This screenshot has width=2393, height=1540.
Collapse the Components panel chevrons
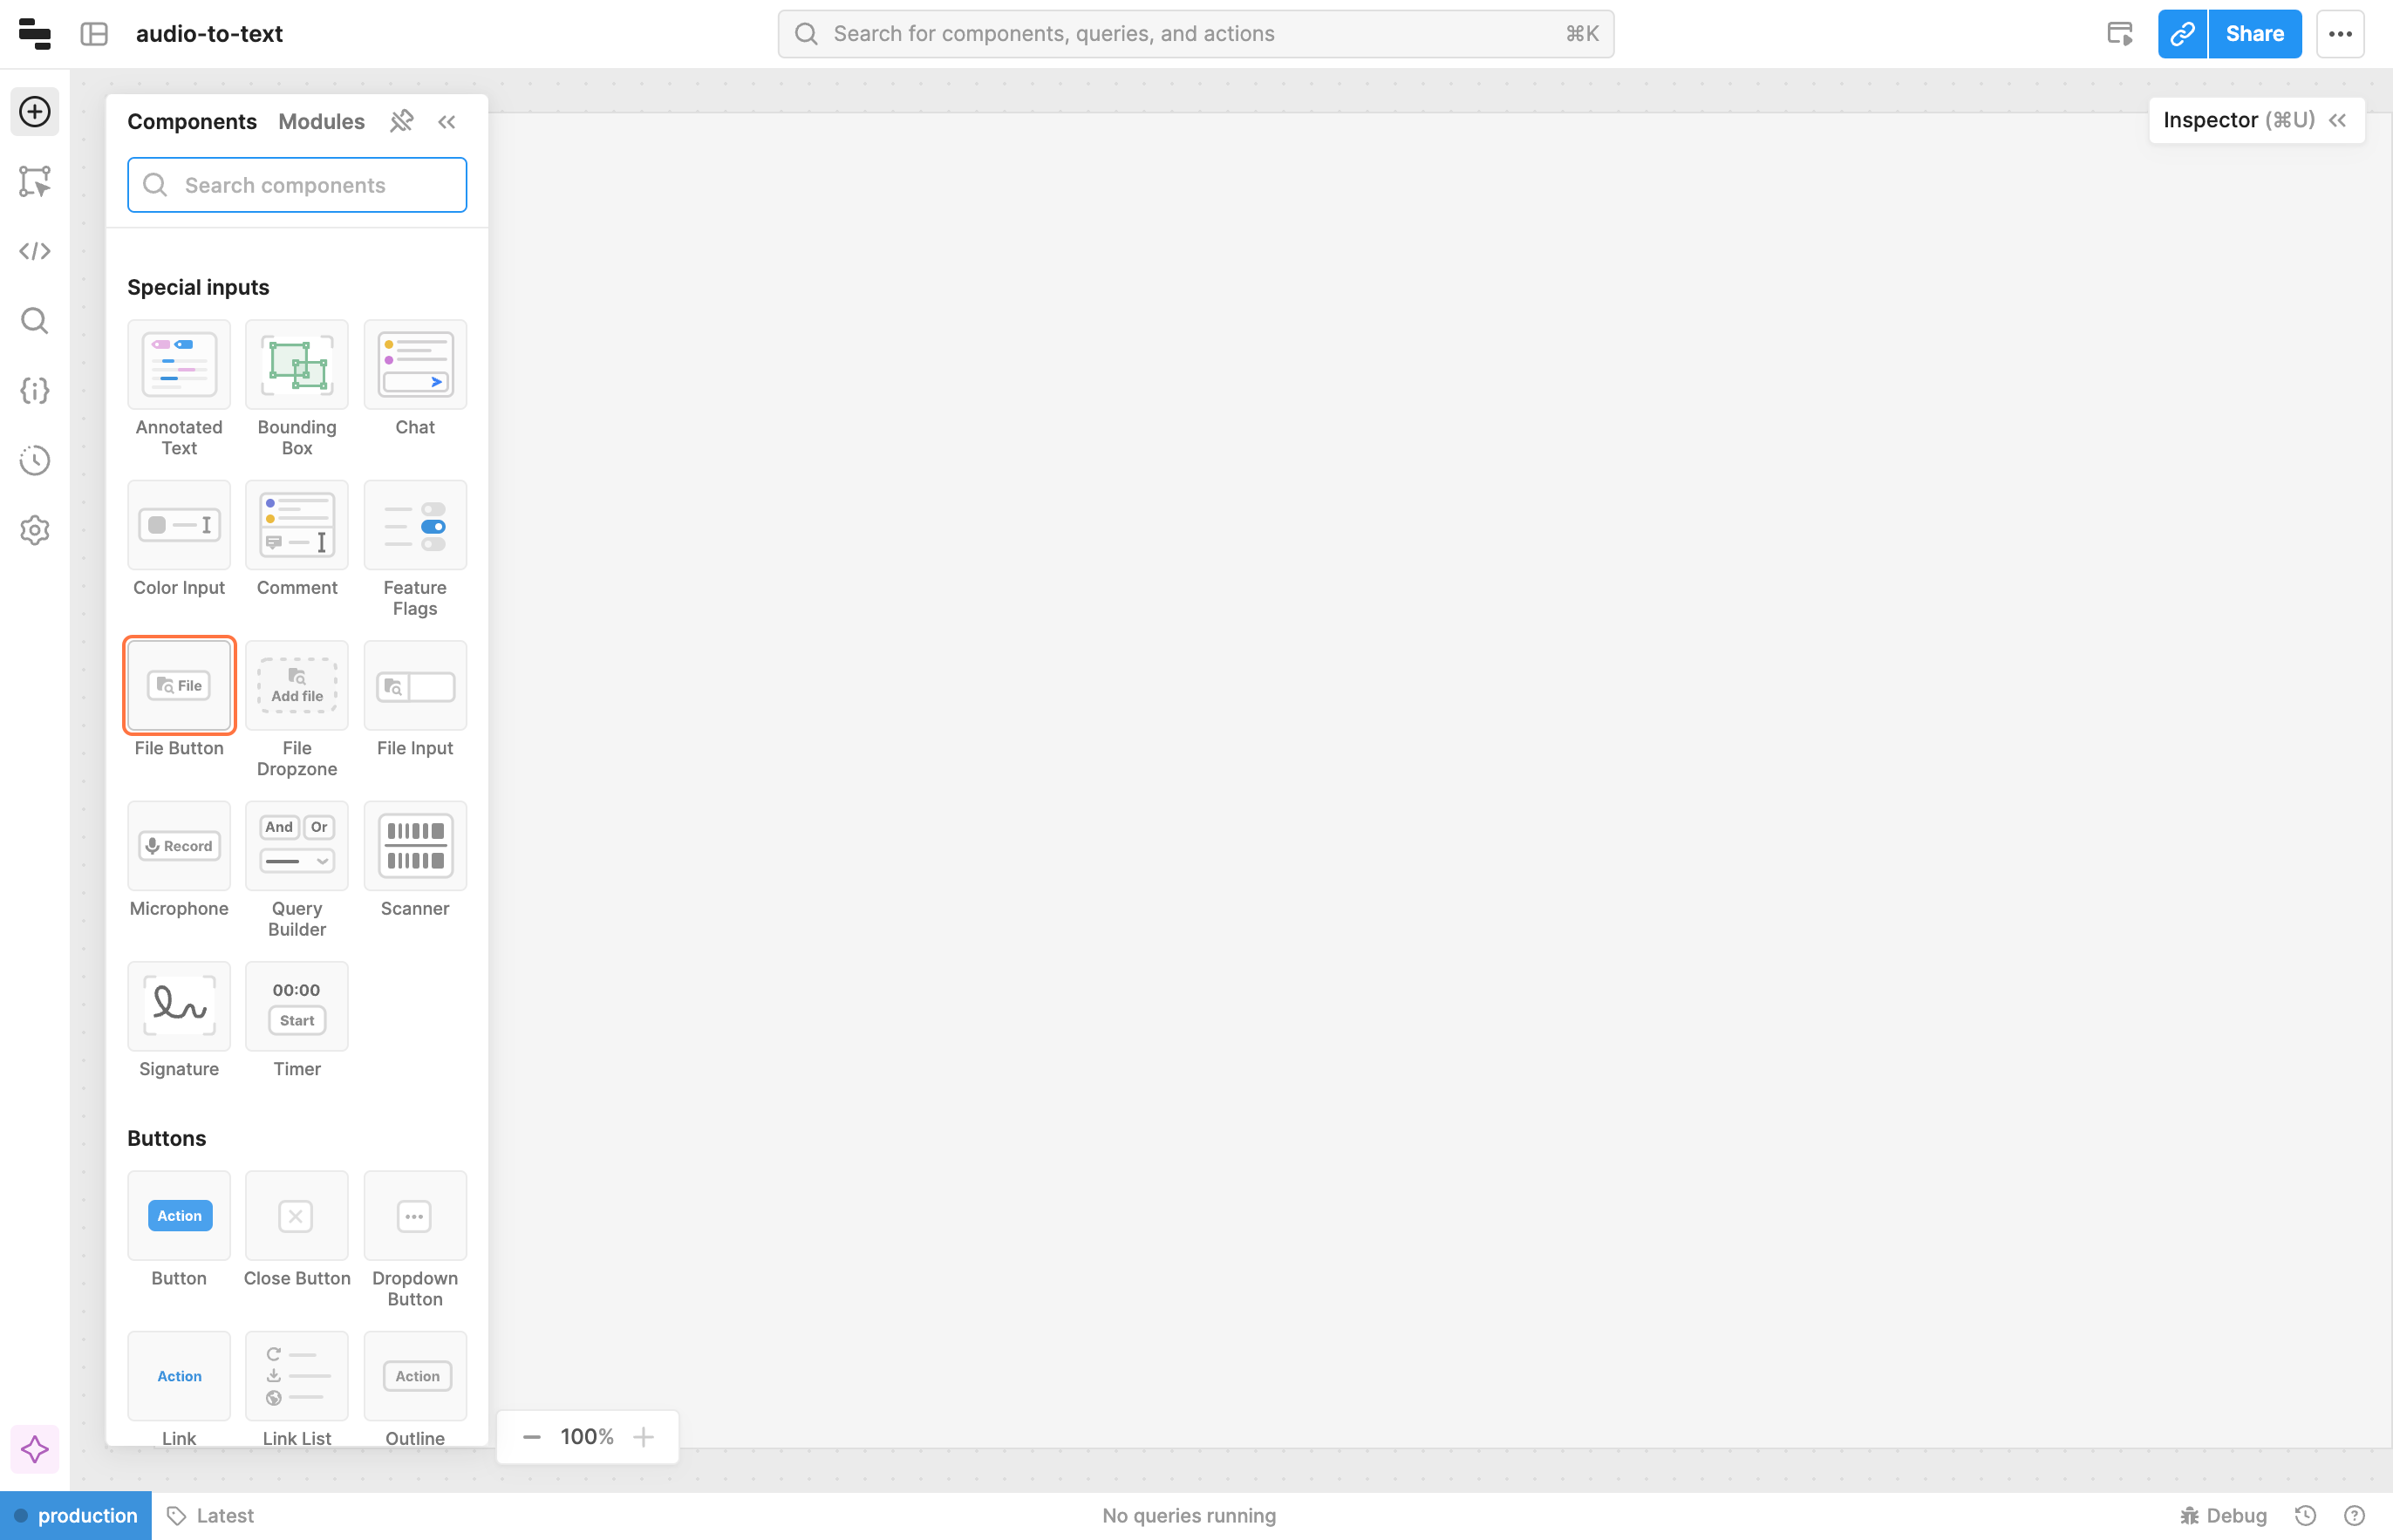coord(447,121)
